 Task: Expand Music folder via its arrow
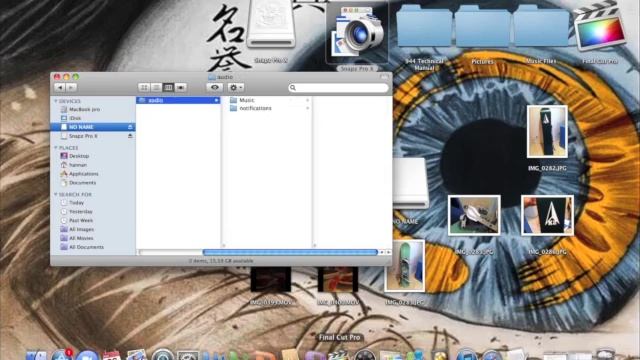tap(307, 100)
